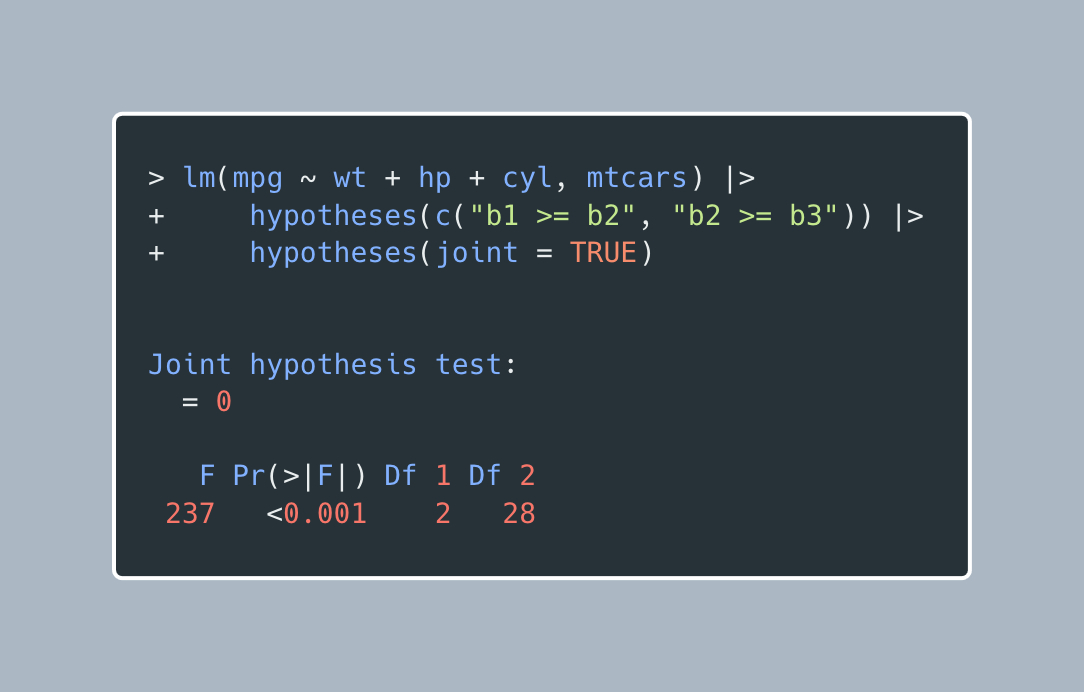Click the Df 1 column header
Image resolution: width=1084 pixels, height=692 pixels.
point(418,476)
